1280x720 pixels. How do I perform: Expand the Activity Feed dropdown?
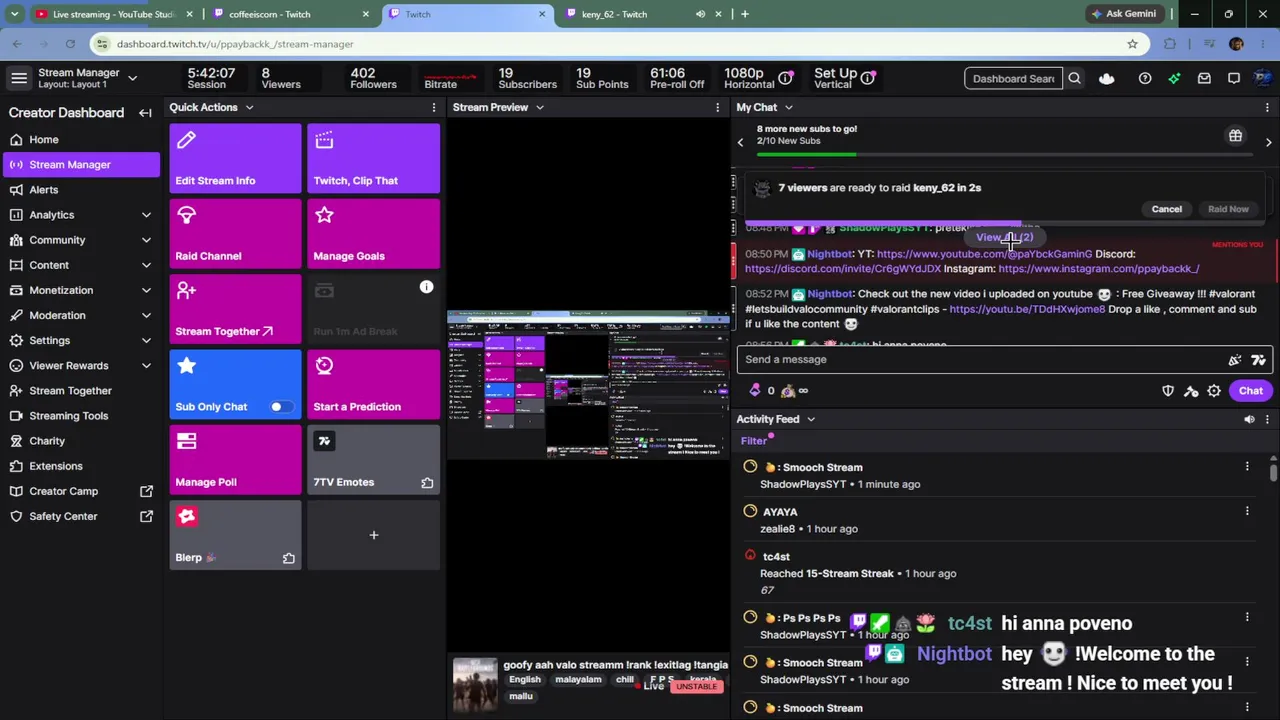pyautogui.click(x=811, y=420)
